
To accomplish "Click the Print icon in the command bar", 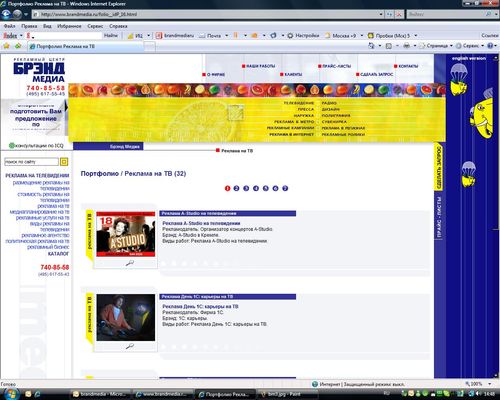I will point(407,46).
